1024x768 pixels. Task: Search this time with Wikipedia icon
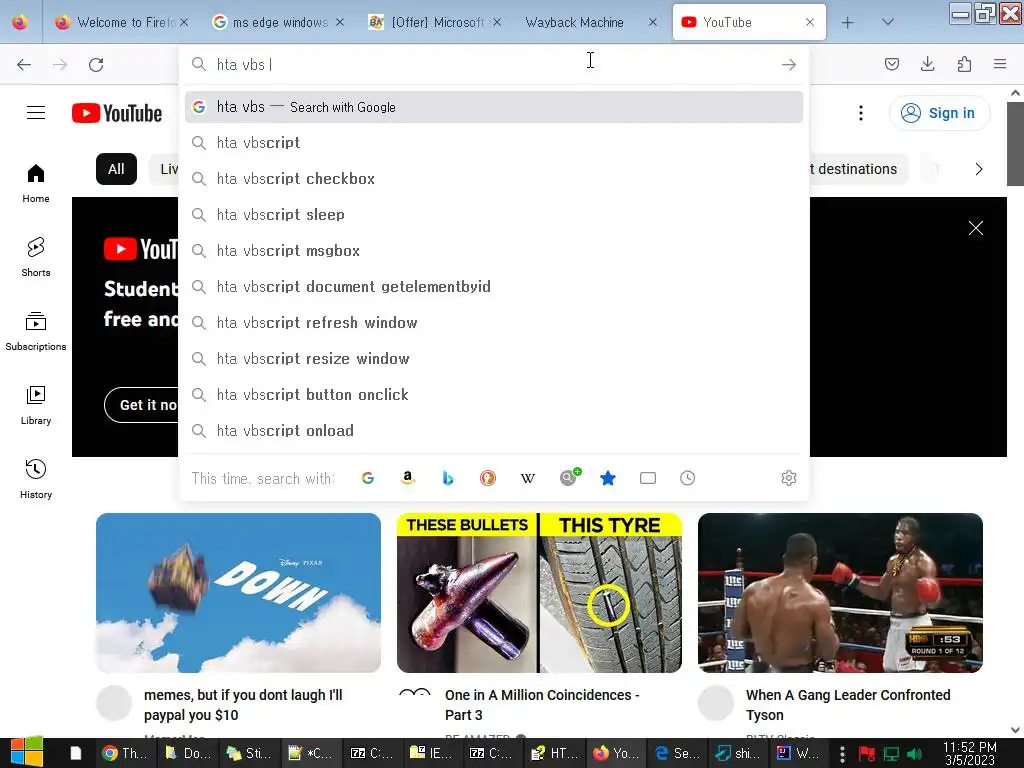(x=528, y=478)
